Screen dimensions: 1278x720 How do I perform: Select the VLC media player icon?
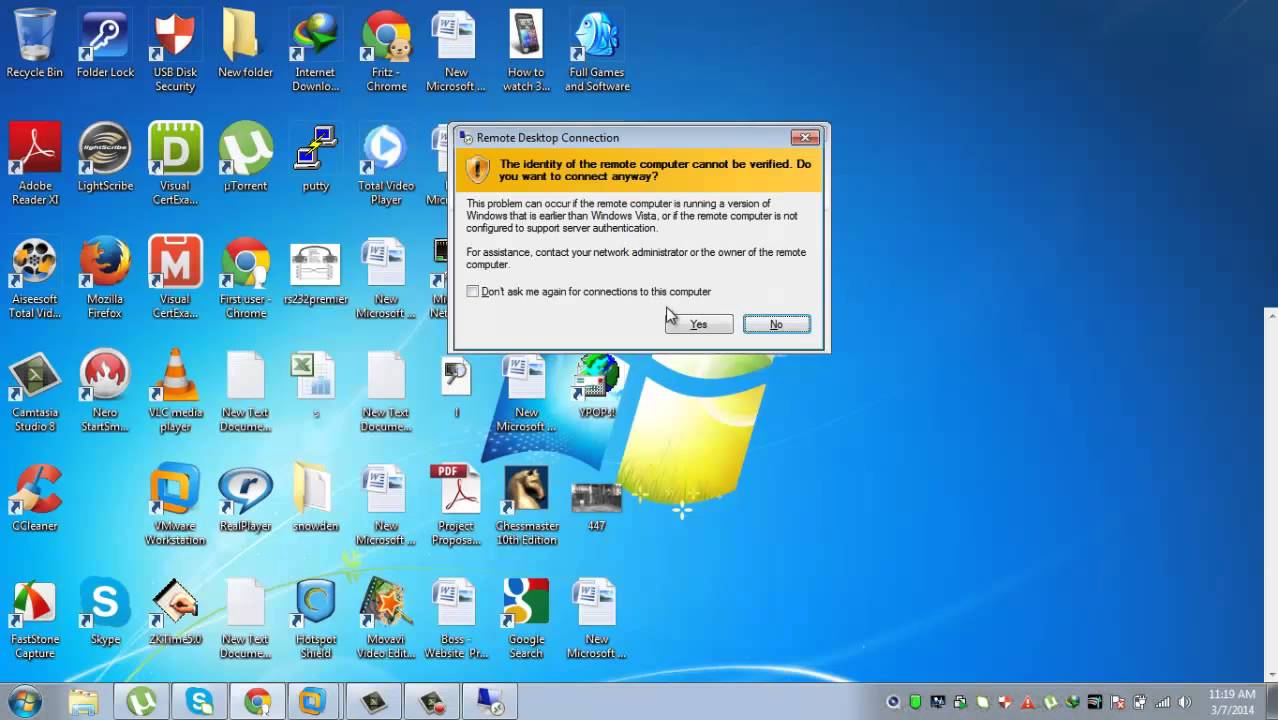175,391
